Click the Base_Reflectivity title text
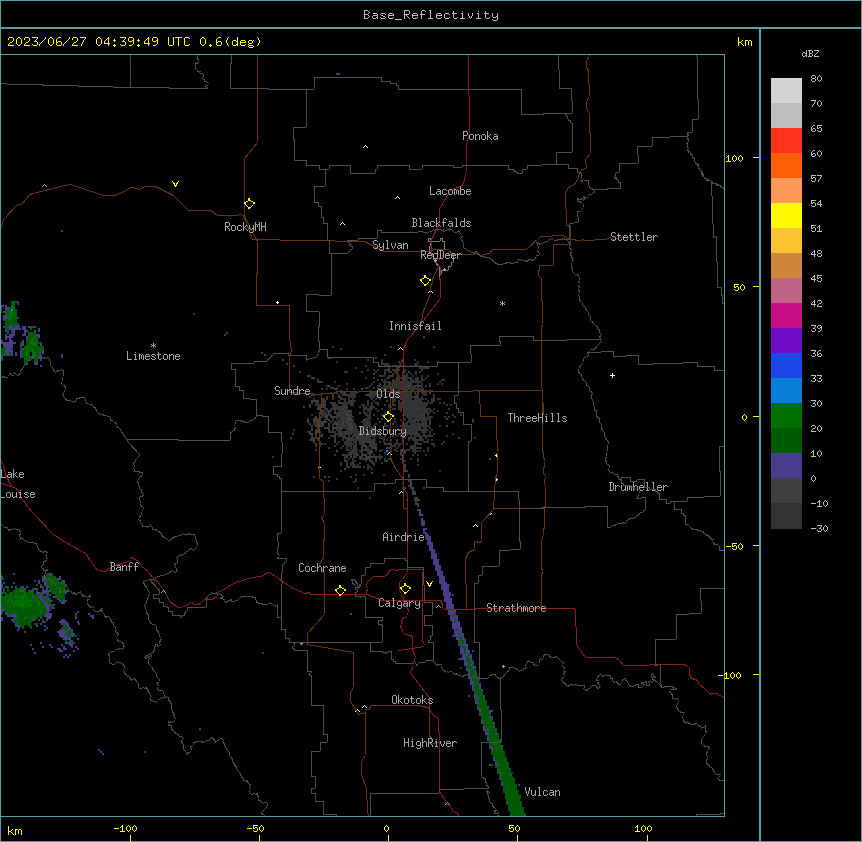This screenshot has width=862, height=842. pyautogui.click(x=431, y=15)
